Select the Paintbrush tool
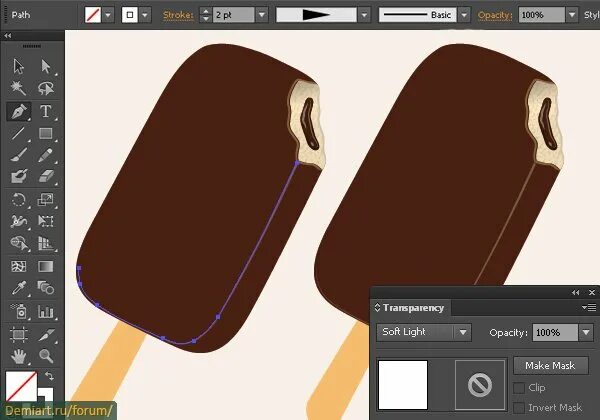The width and height of the screenshot is (600, 420). 18,155
